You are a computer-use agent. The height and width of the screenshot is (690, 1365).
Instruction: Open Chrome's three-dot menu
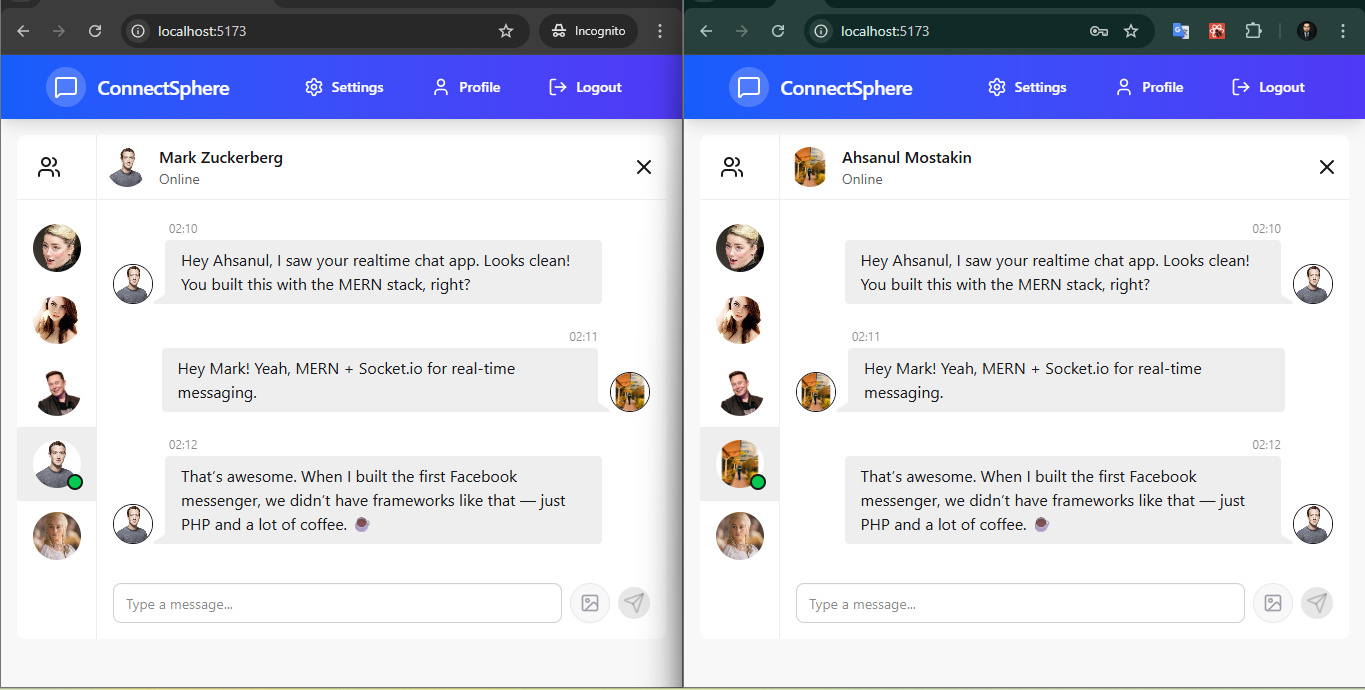tap(1343, 31)
